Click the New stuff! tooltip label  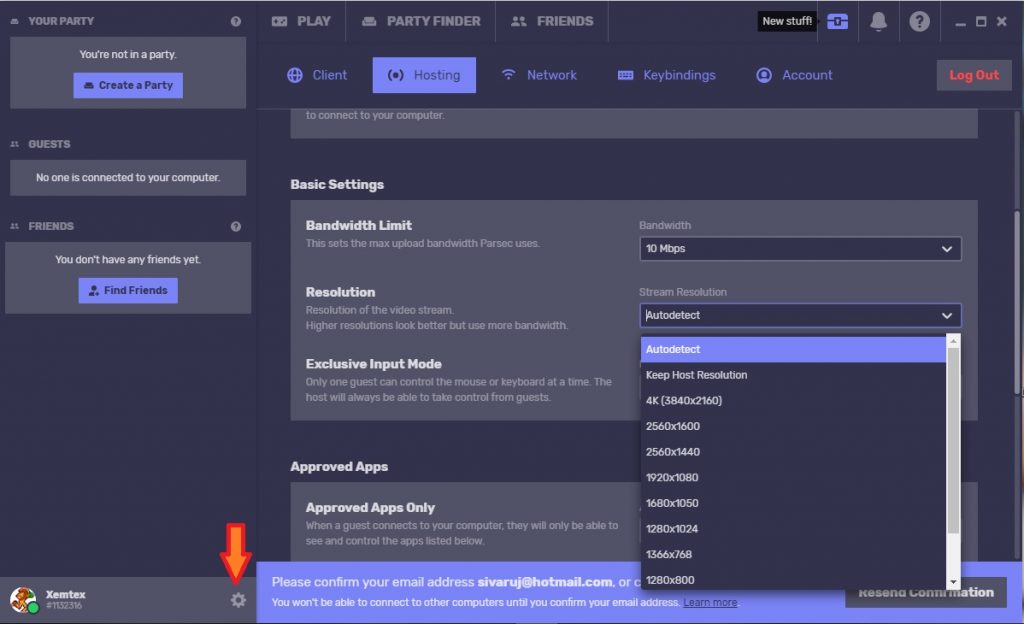[x=787, y=22]
